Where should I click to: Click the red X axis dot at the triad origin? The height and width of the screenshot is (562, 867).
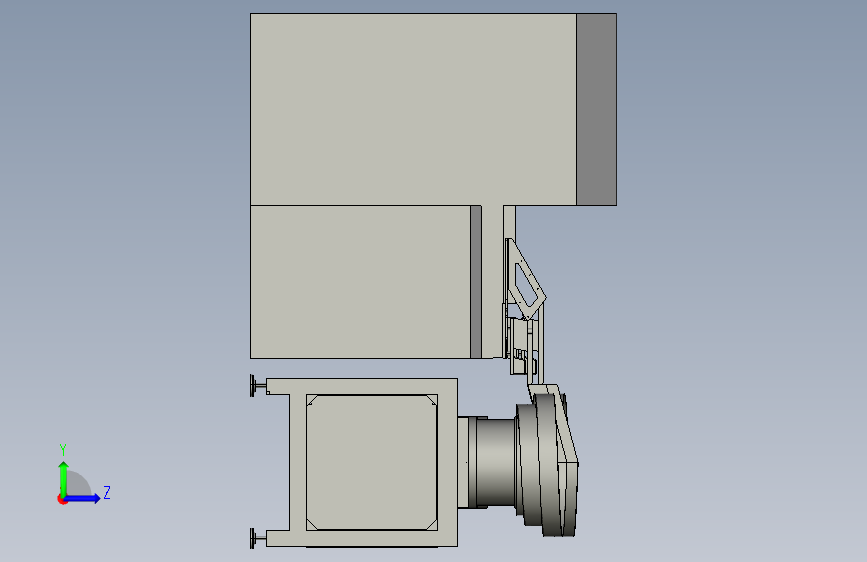[62, 500]
